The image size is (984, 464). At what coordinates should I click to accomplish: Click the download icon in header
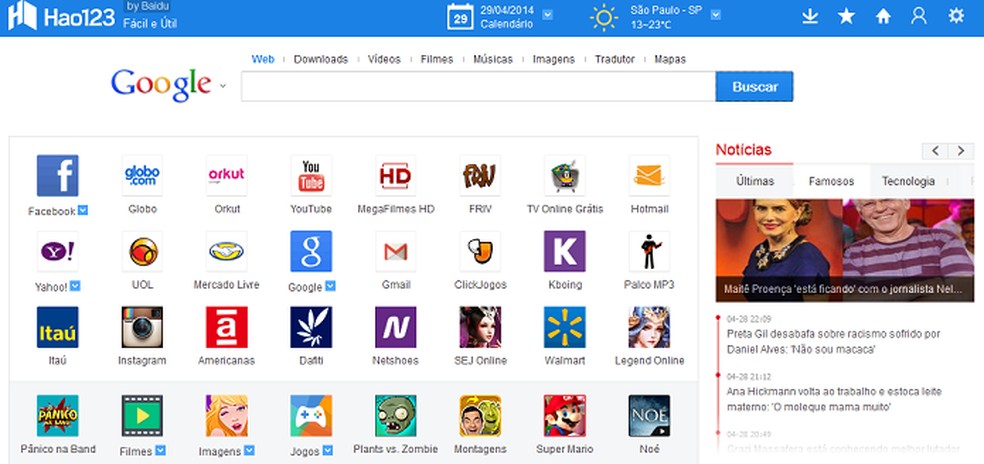coord(810,16)
